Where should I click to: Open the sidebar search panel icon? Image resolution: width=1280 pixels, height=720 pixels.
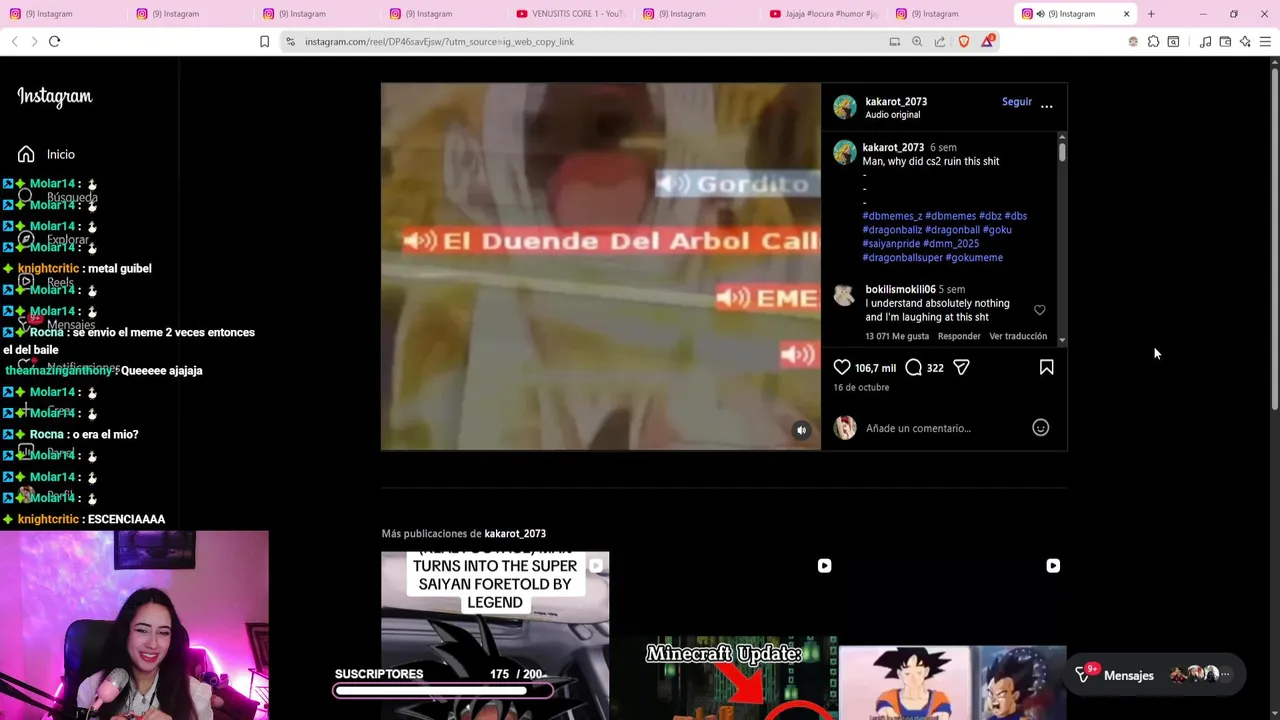(x=1173, y=41)
